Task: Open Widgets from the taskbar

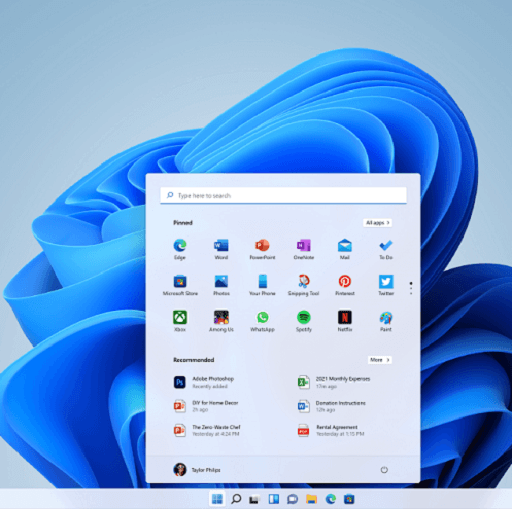Action: (x=274, y=499)
